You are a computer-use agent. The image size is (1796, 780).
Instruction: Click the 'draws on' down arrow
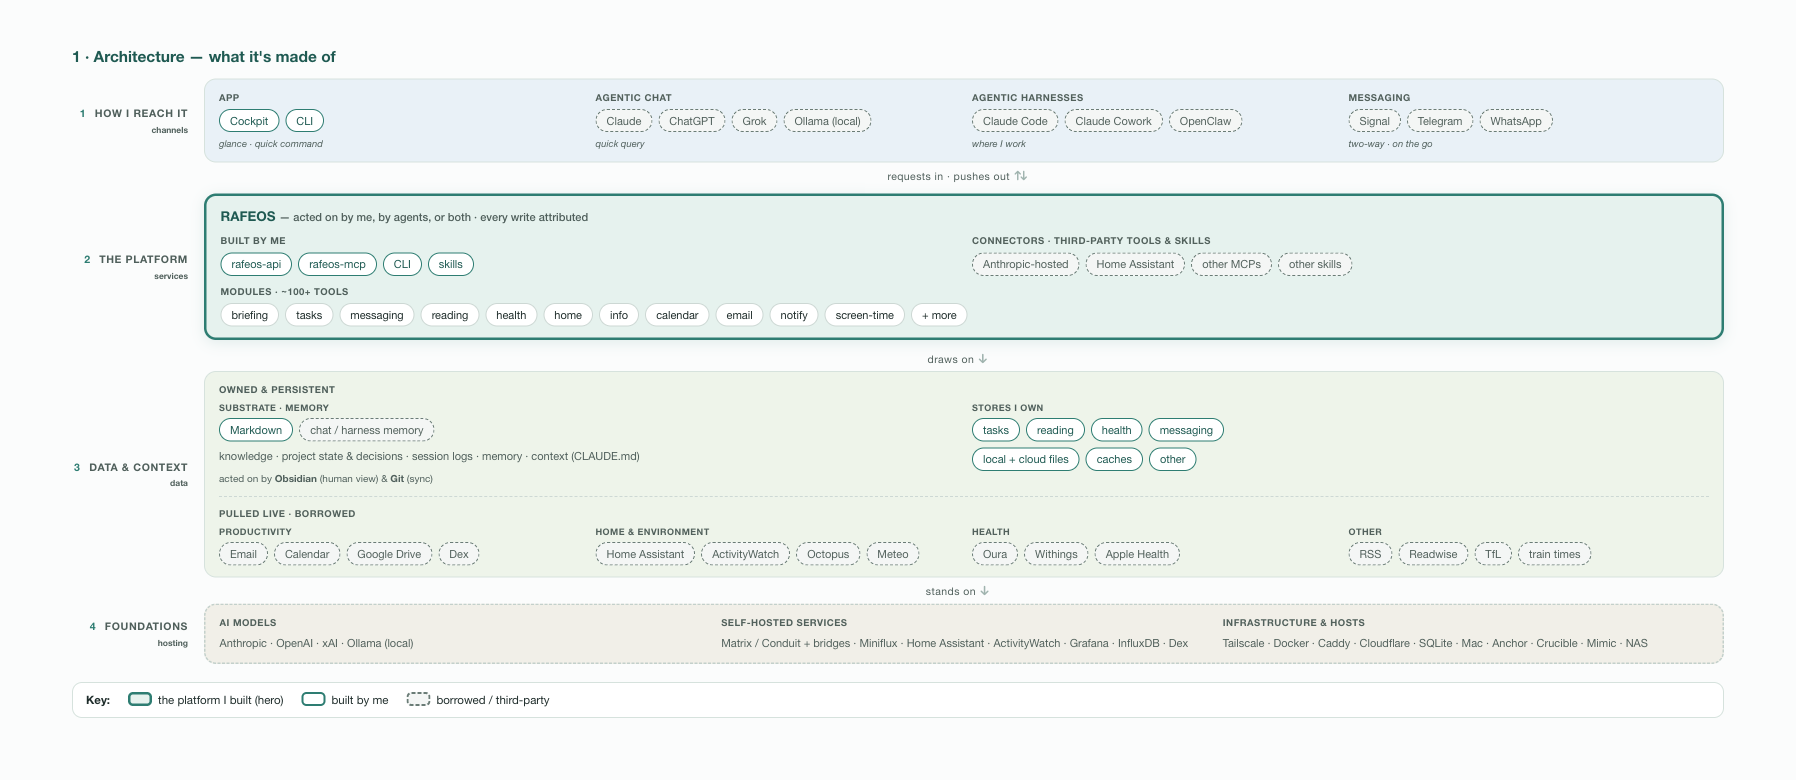pyautogui.click(x=983, y=359)
